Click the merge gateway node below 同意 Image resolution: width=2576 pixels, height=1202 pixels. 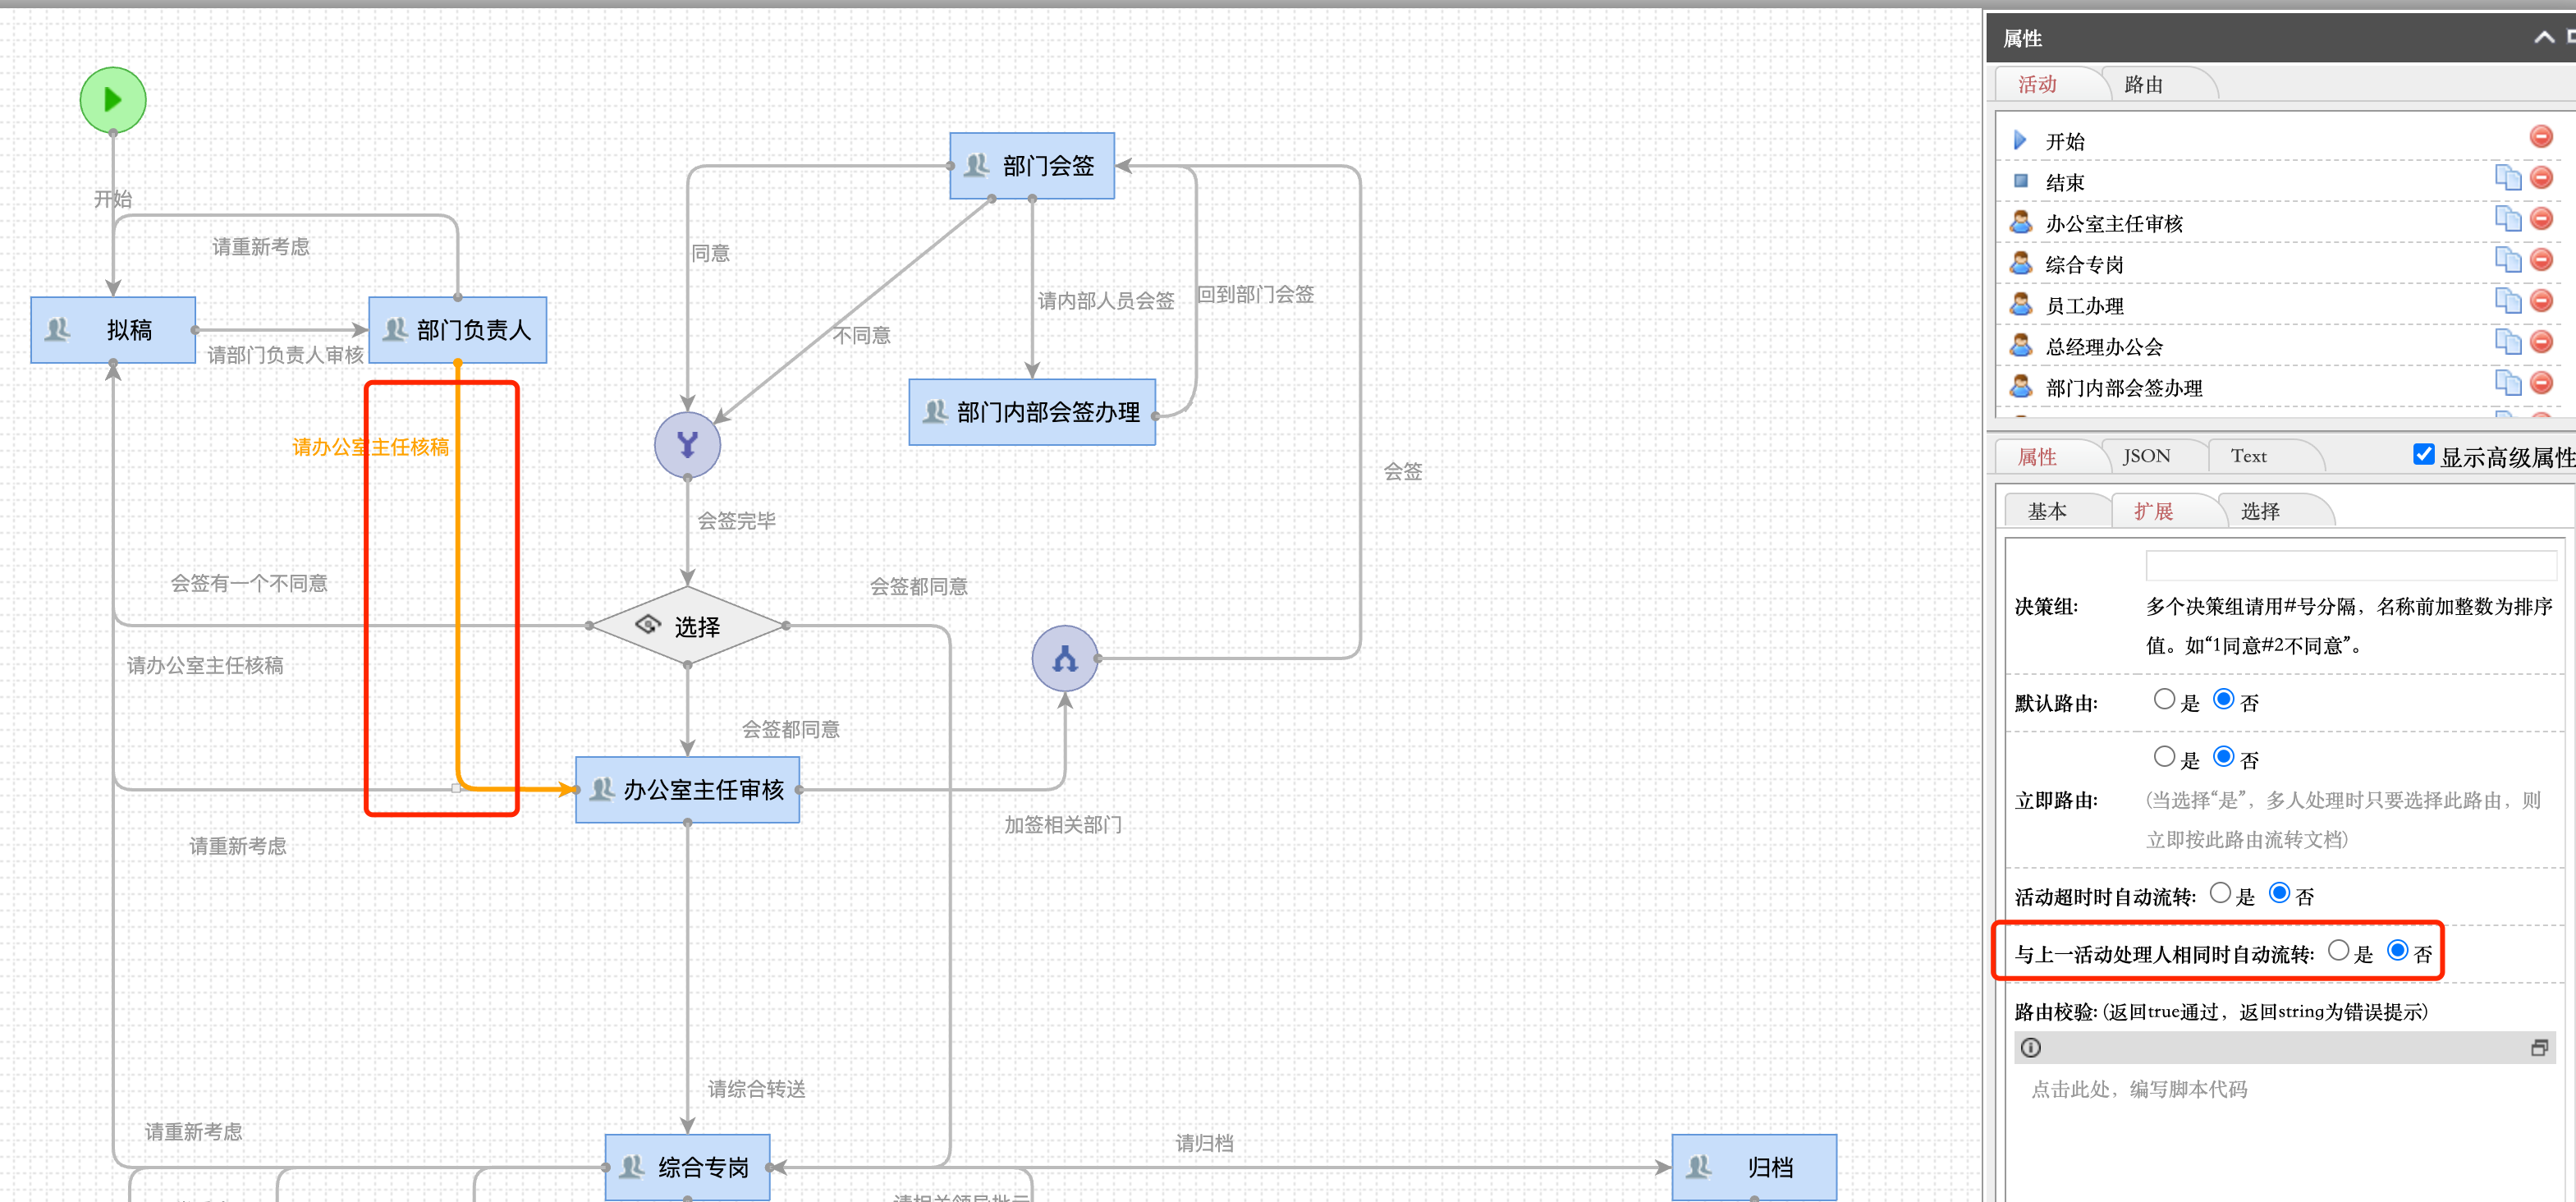687,444
